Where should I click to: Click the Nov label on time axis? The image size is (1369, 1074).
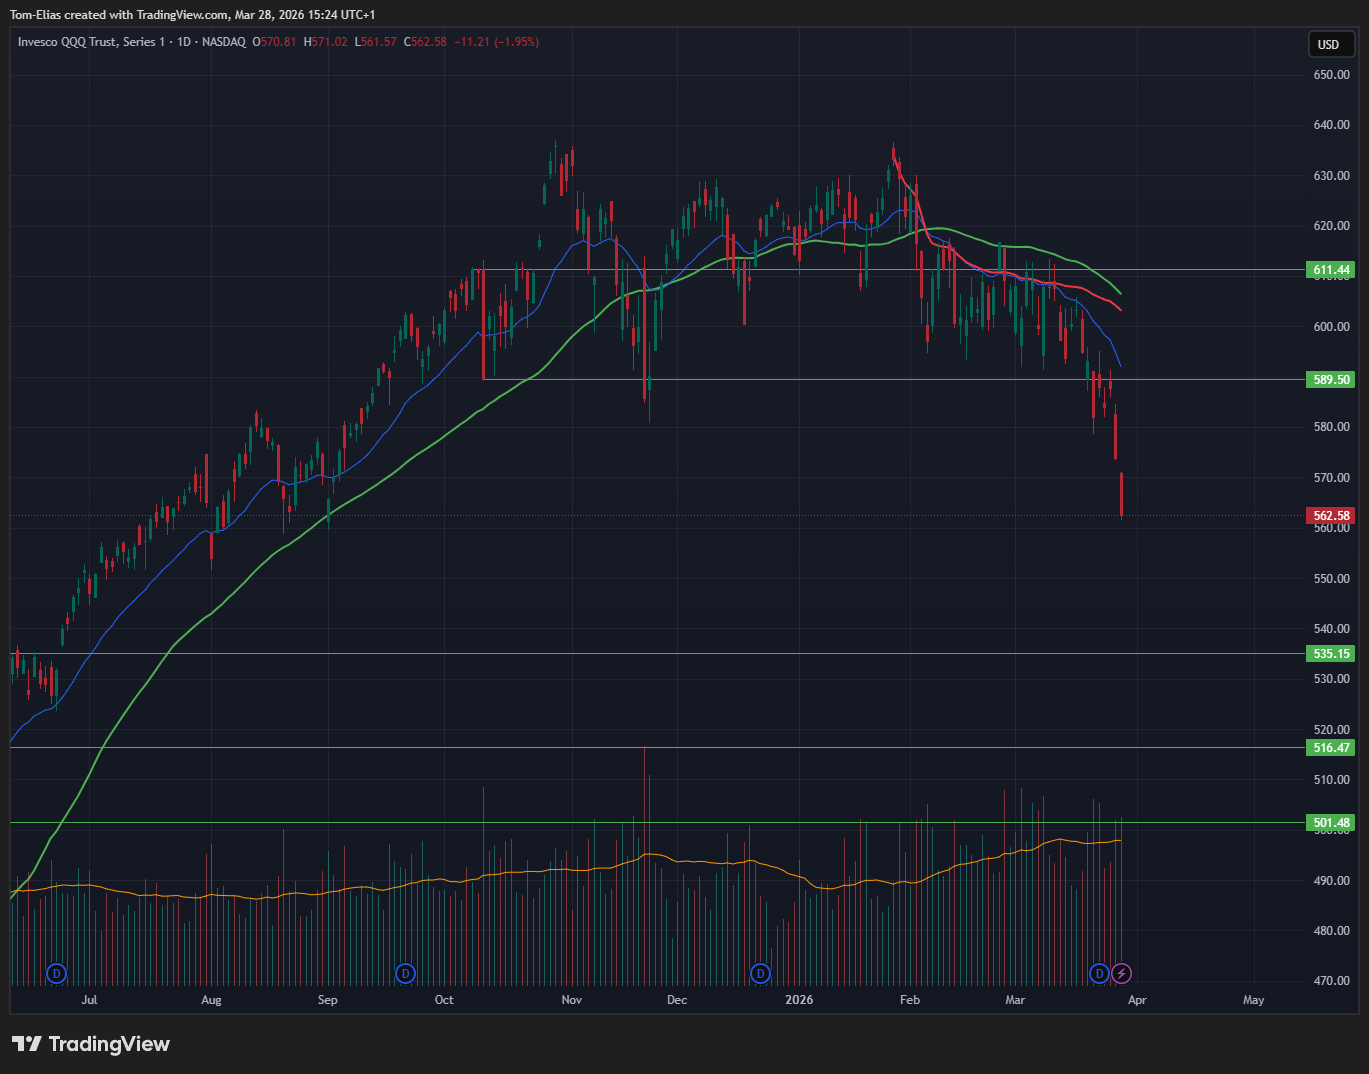click(572, 1000)
